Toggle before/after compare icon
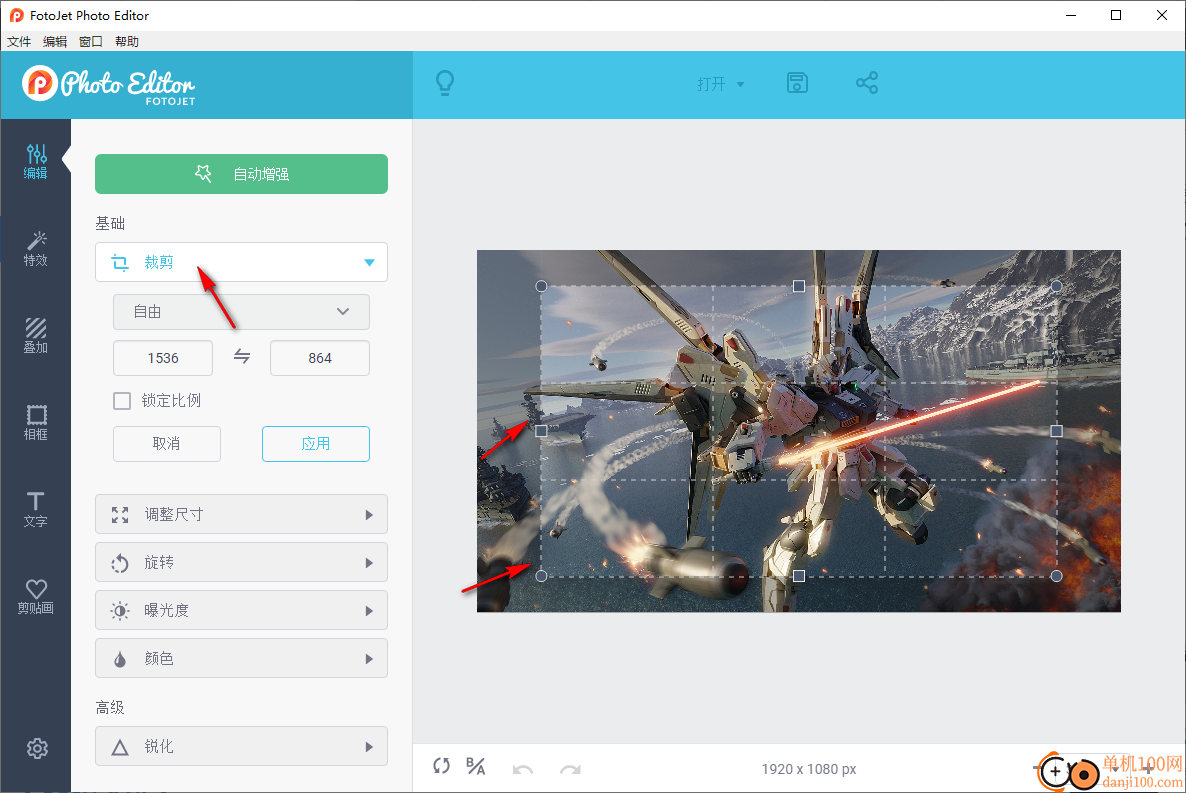Image resolution: width=1186 pixels, height=793 pixels. pyautogui.click(x=476, y=766)
